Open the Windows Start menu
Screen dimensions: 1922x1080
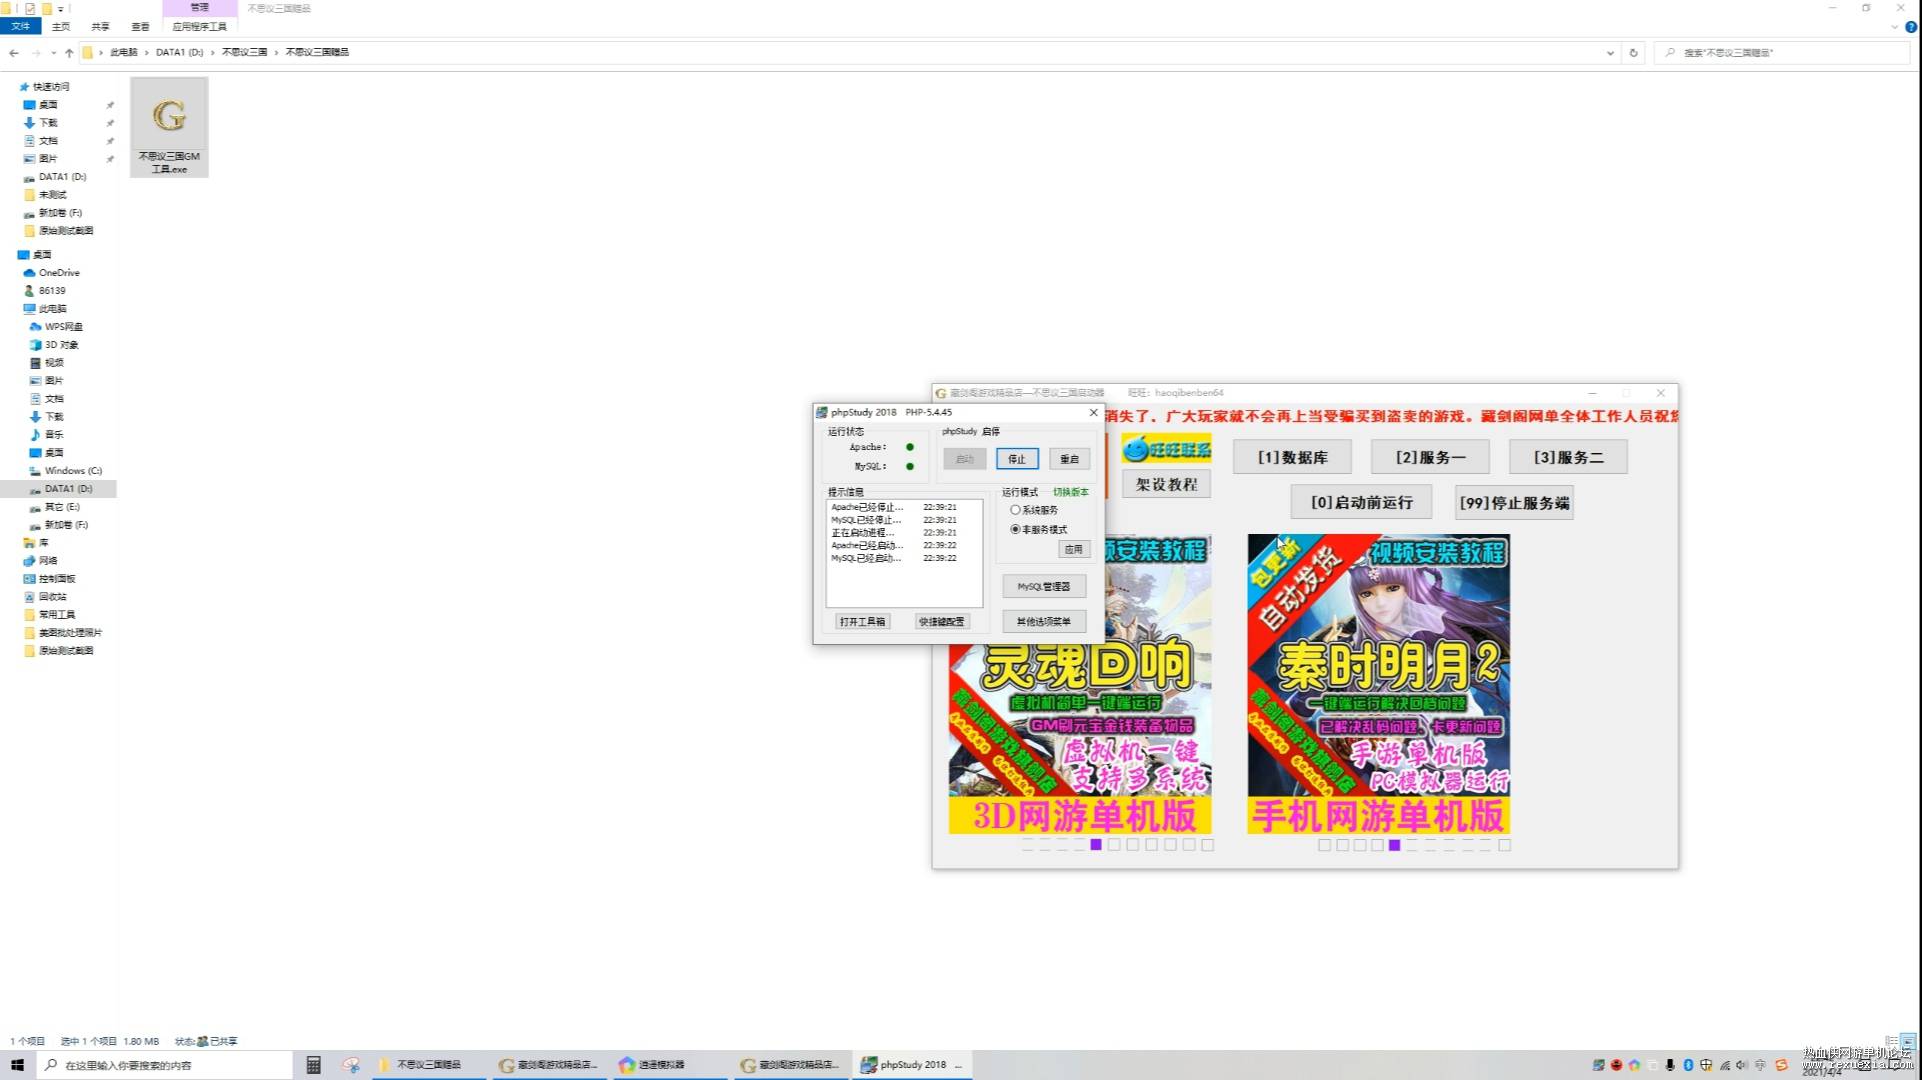click(x=17, y=1065)
